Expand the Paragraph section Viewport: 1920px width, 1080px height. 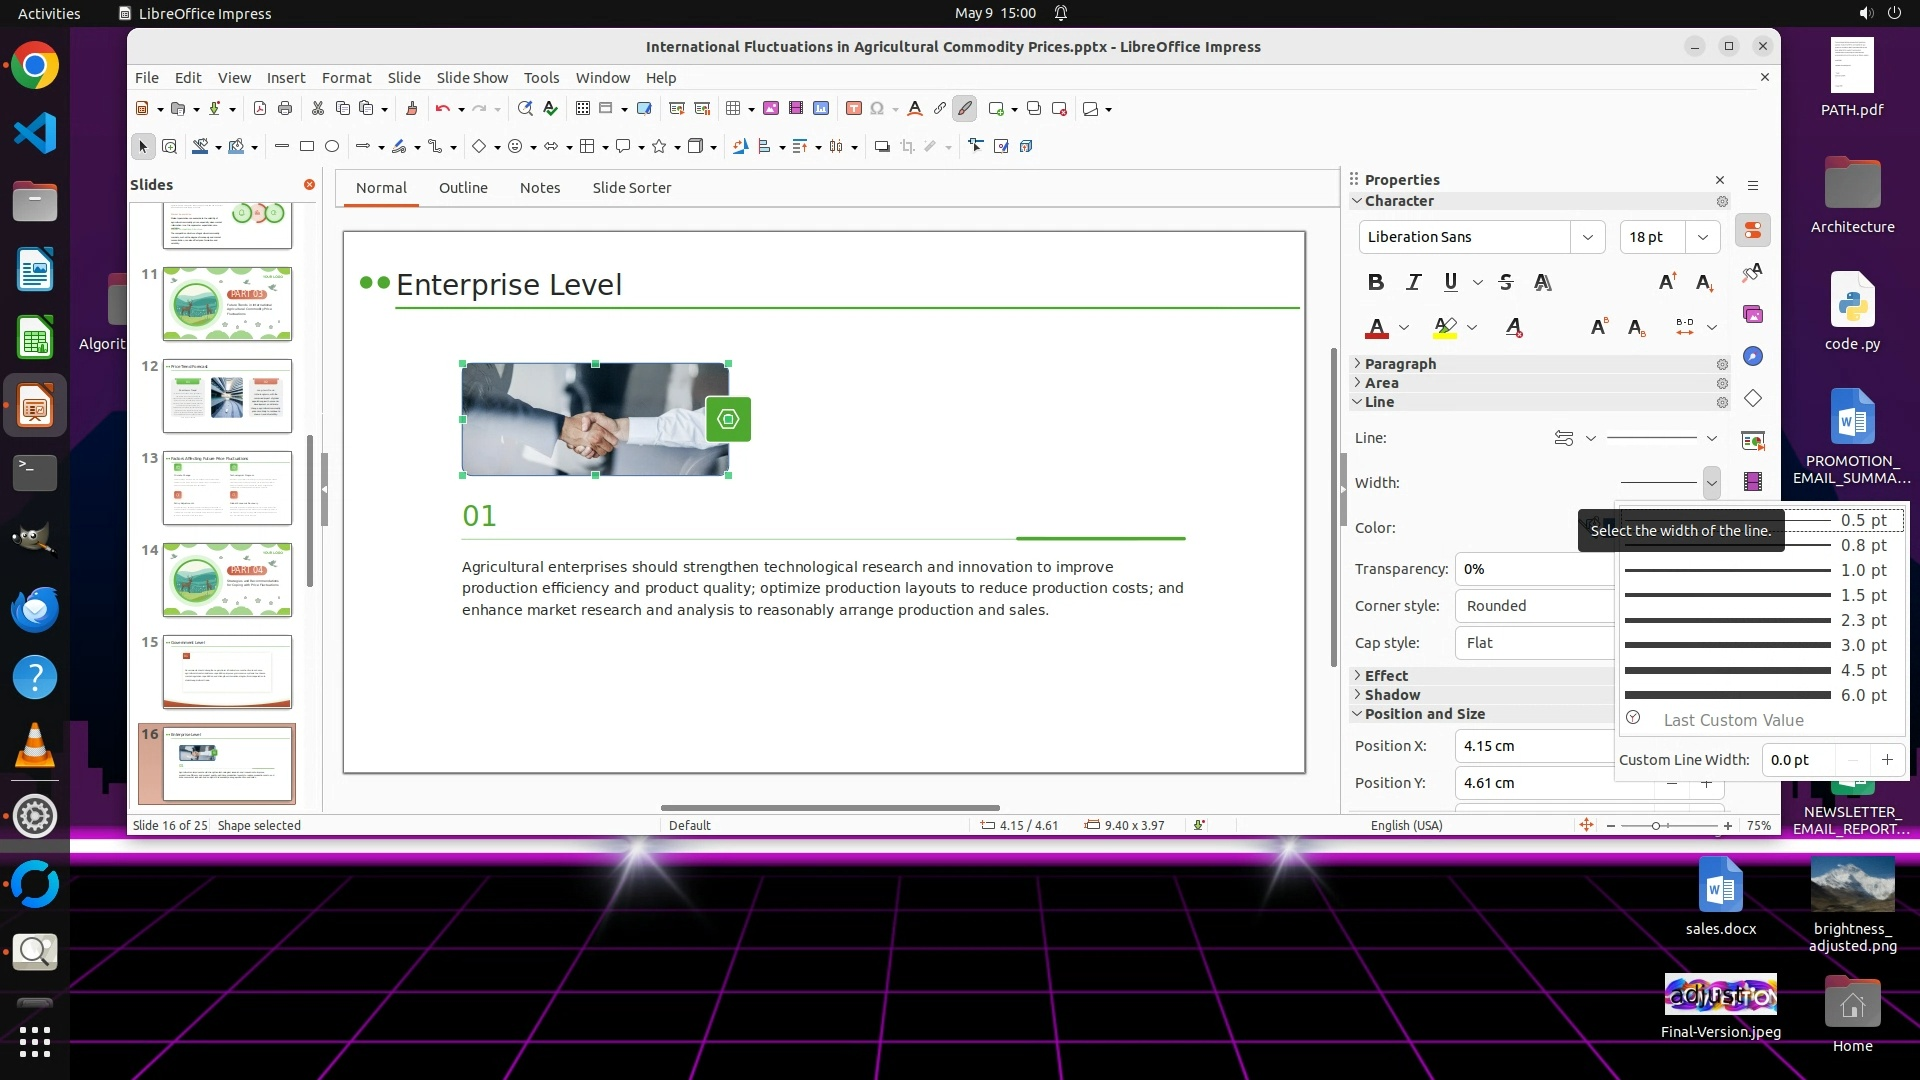[1400, 364]
